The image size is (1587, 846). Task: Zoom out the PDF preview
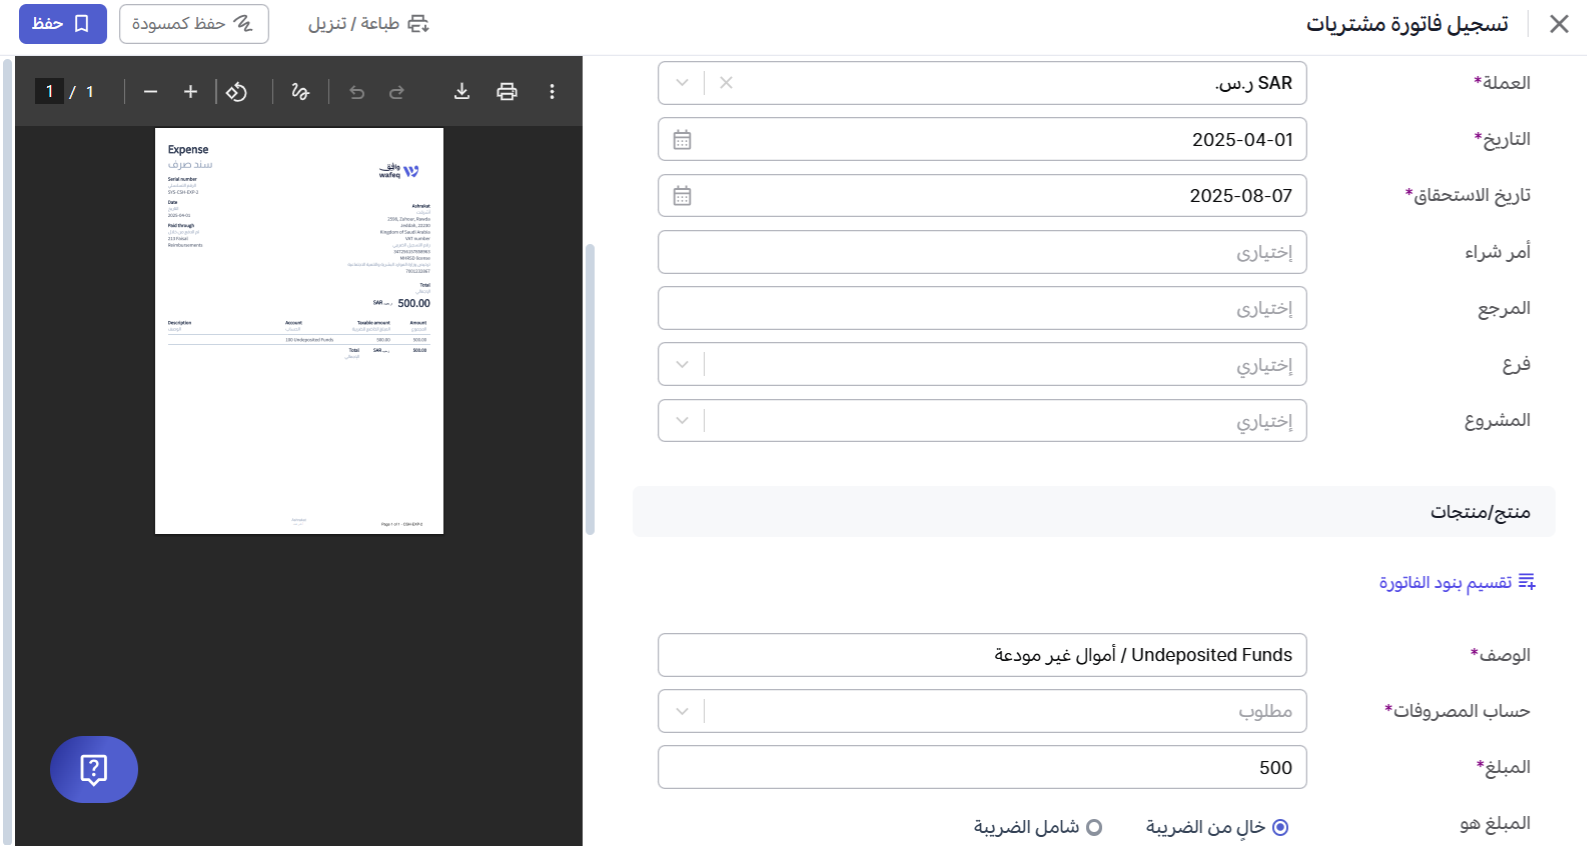click(x=151, y=92)
